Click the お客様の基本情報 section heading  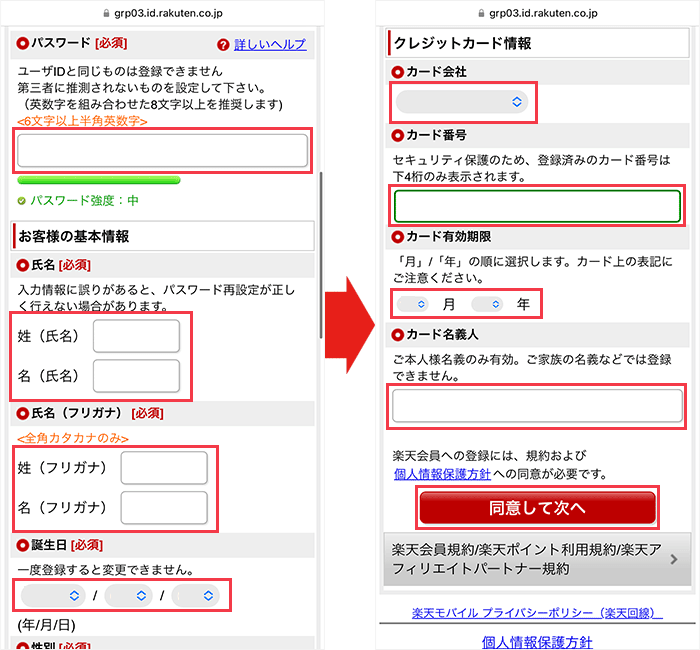pos(74,236)
